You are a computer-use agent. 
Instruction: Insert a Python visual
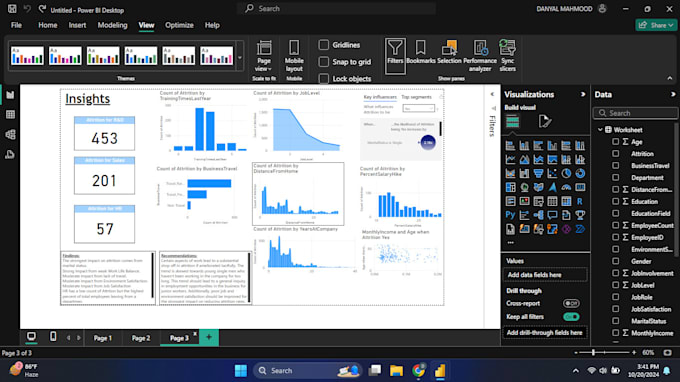(x=510, y=215)
